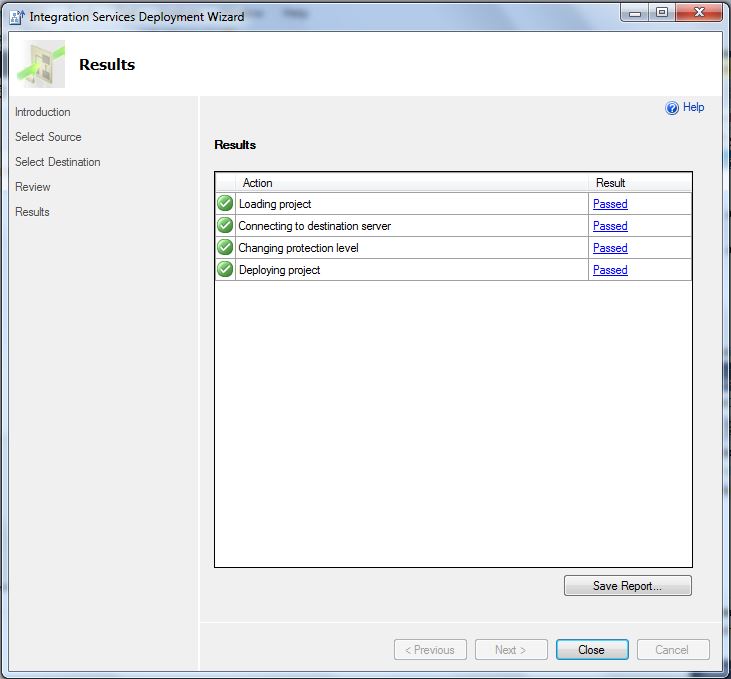
Task: Click the deployment wizard header image
Action: (41, 64)
